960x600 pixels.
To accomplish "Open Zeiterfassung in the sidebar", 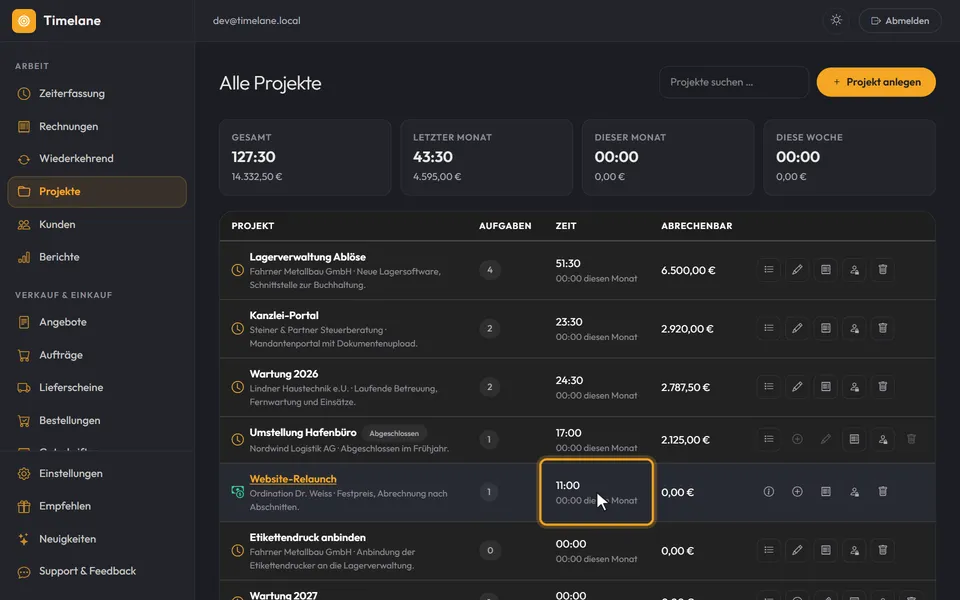I will (x=97, y=94).
